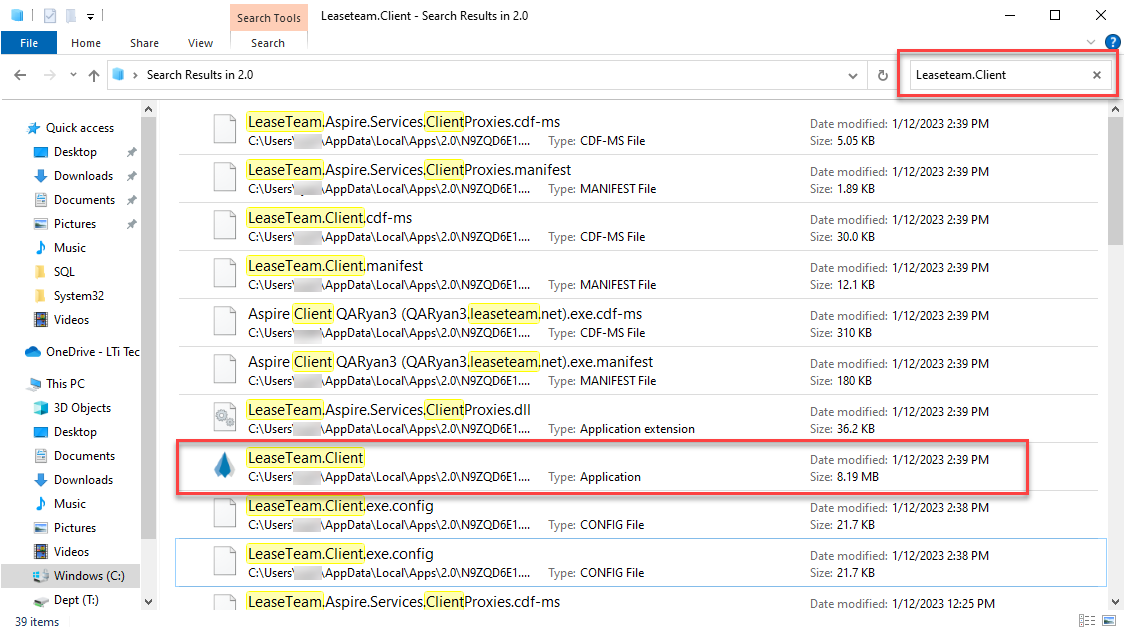Select Aspire Client QARyan3 exe.cdf-ms file
This screenshot has height=634, width=1125.
(638, 323)
